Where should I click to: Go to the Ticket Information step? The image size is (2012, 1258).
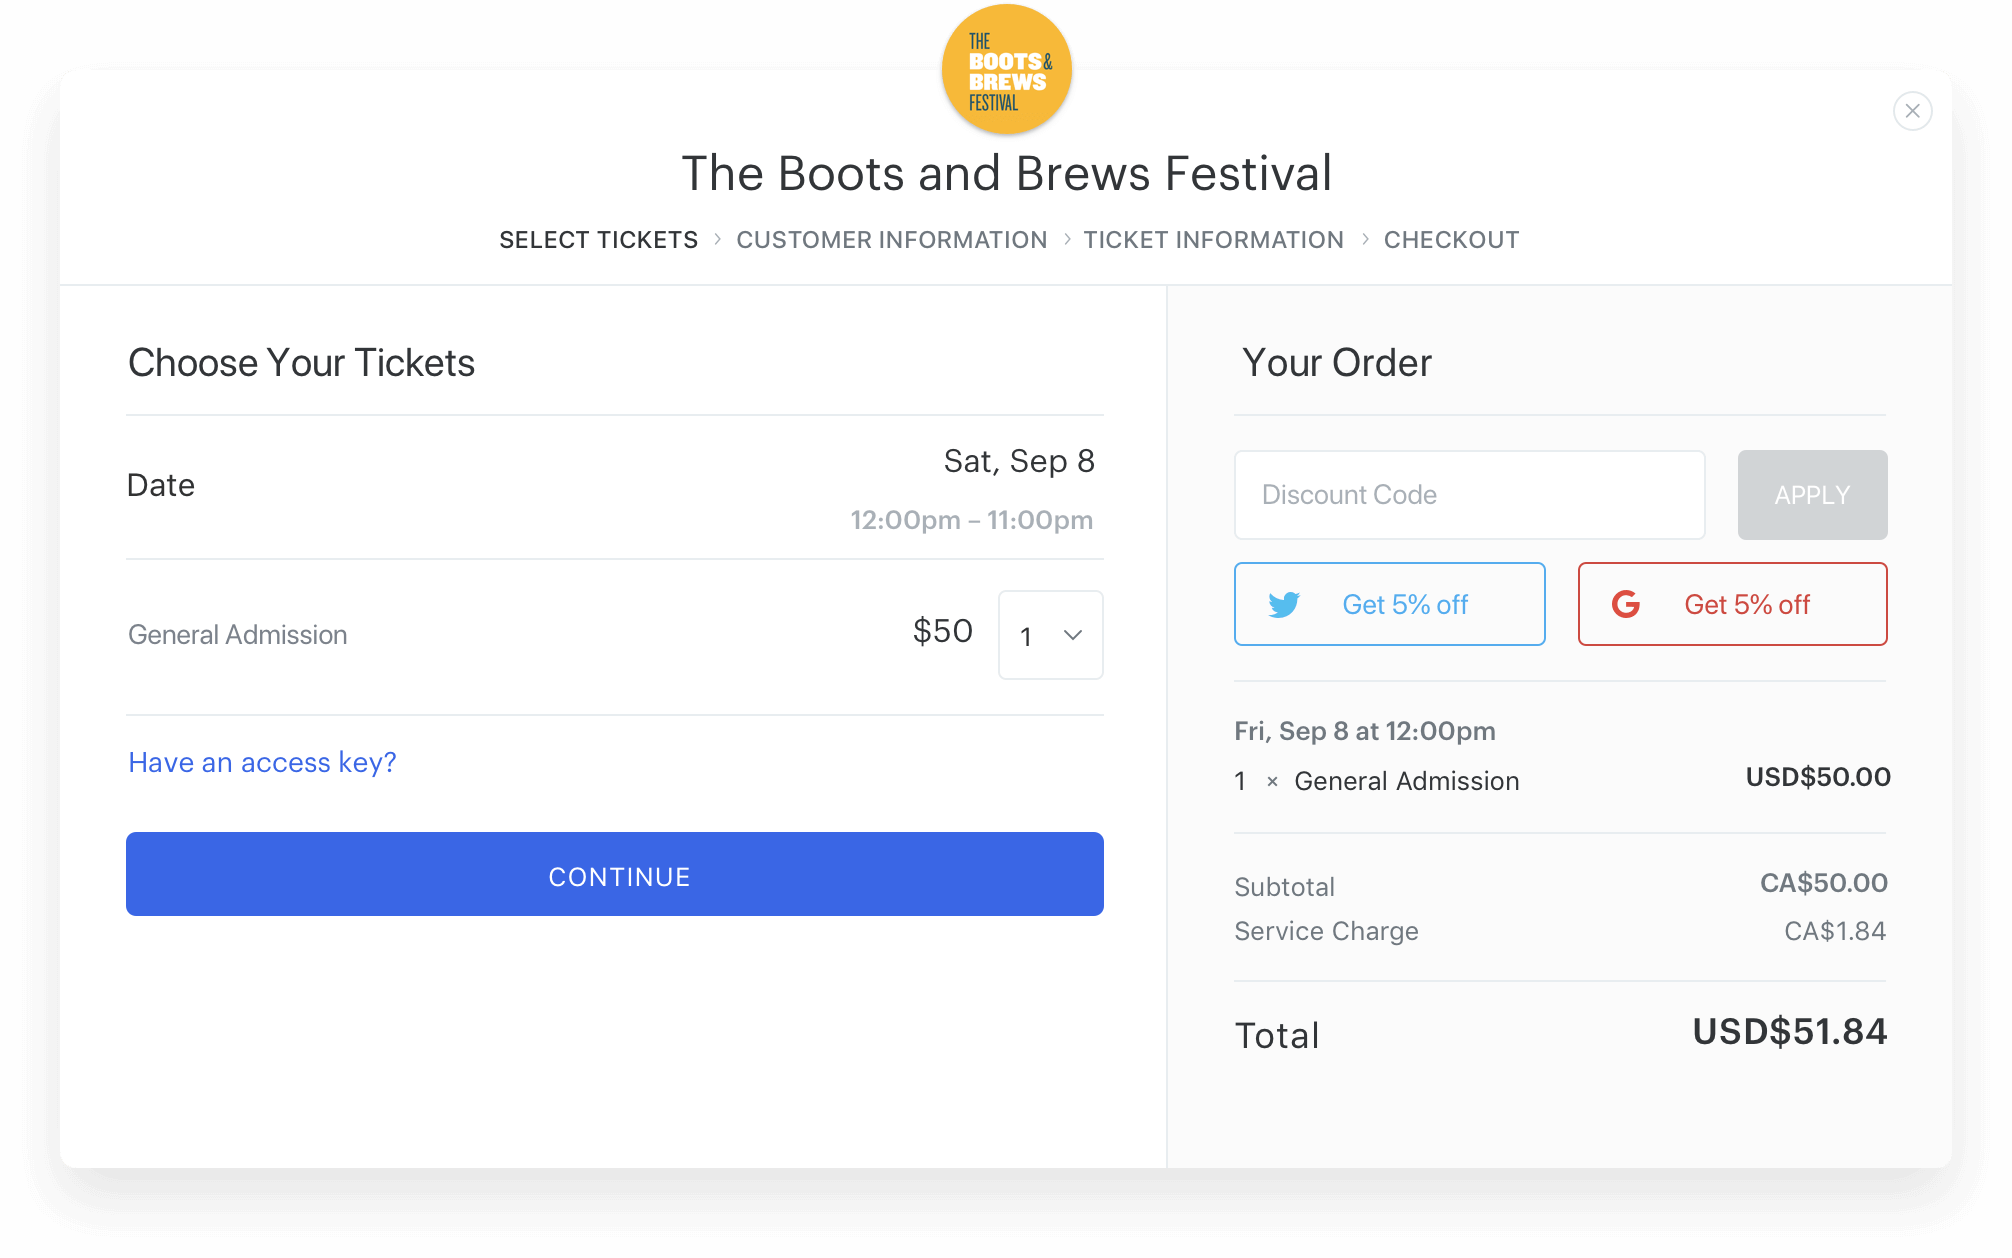[x=1213, y=240]
